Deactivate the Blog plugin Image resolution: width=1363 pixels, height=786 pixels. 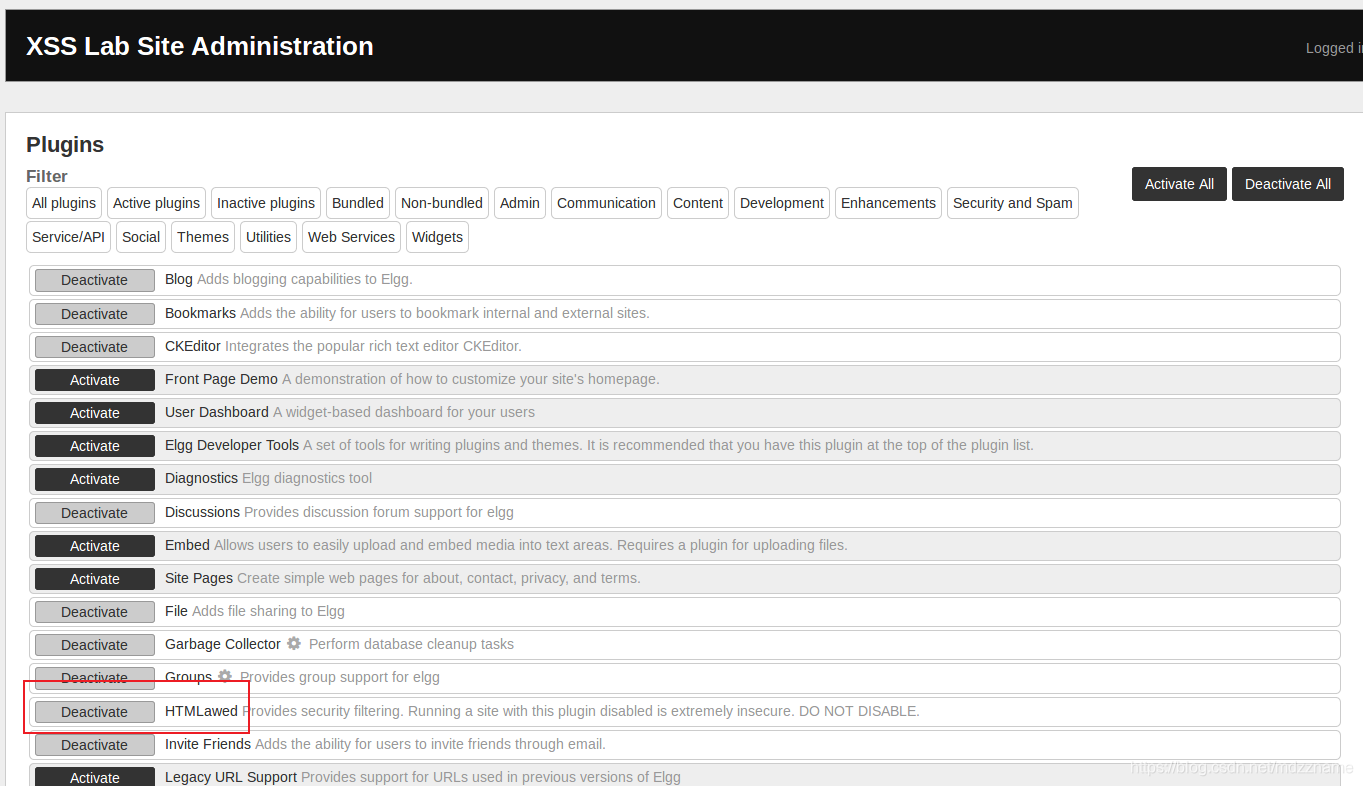(x=95, y=280)
